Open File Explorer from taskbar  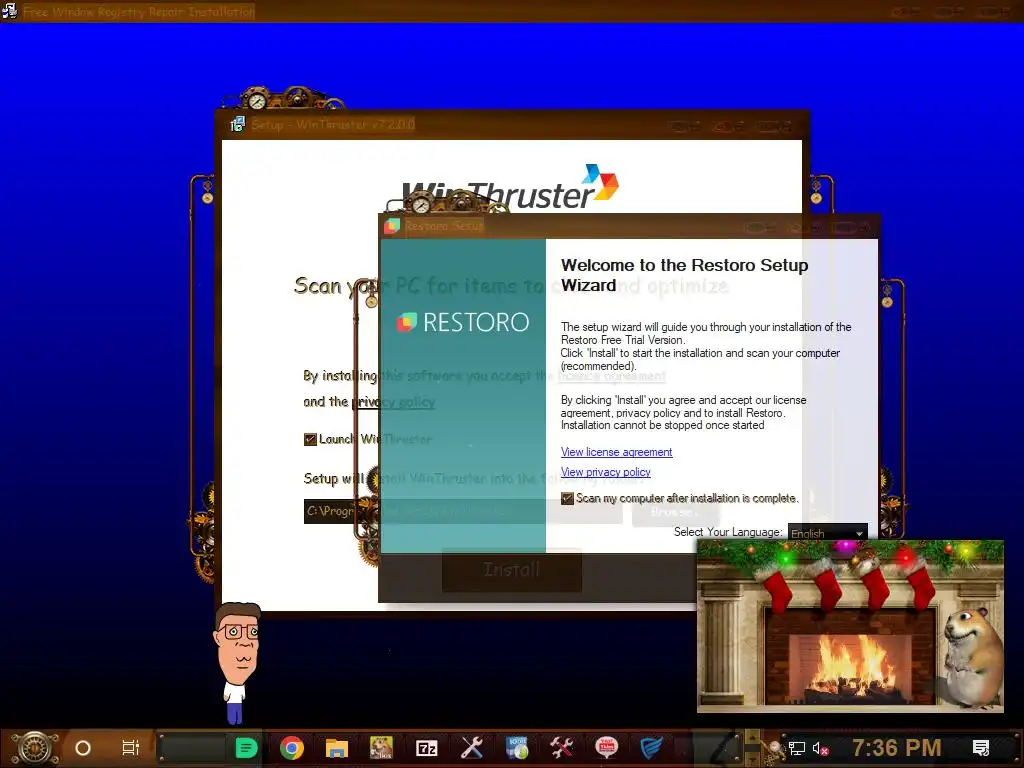click(x=337, y=748)
